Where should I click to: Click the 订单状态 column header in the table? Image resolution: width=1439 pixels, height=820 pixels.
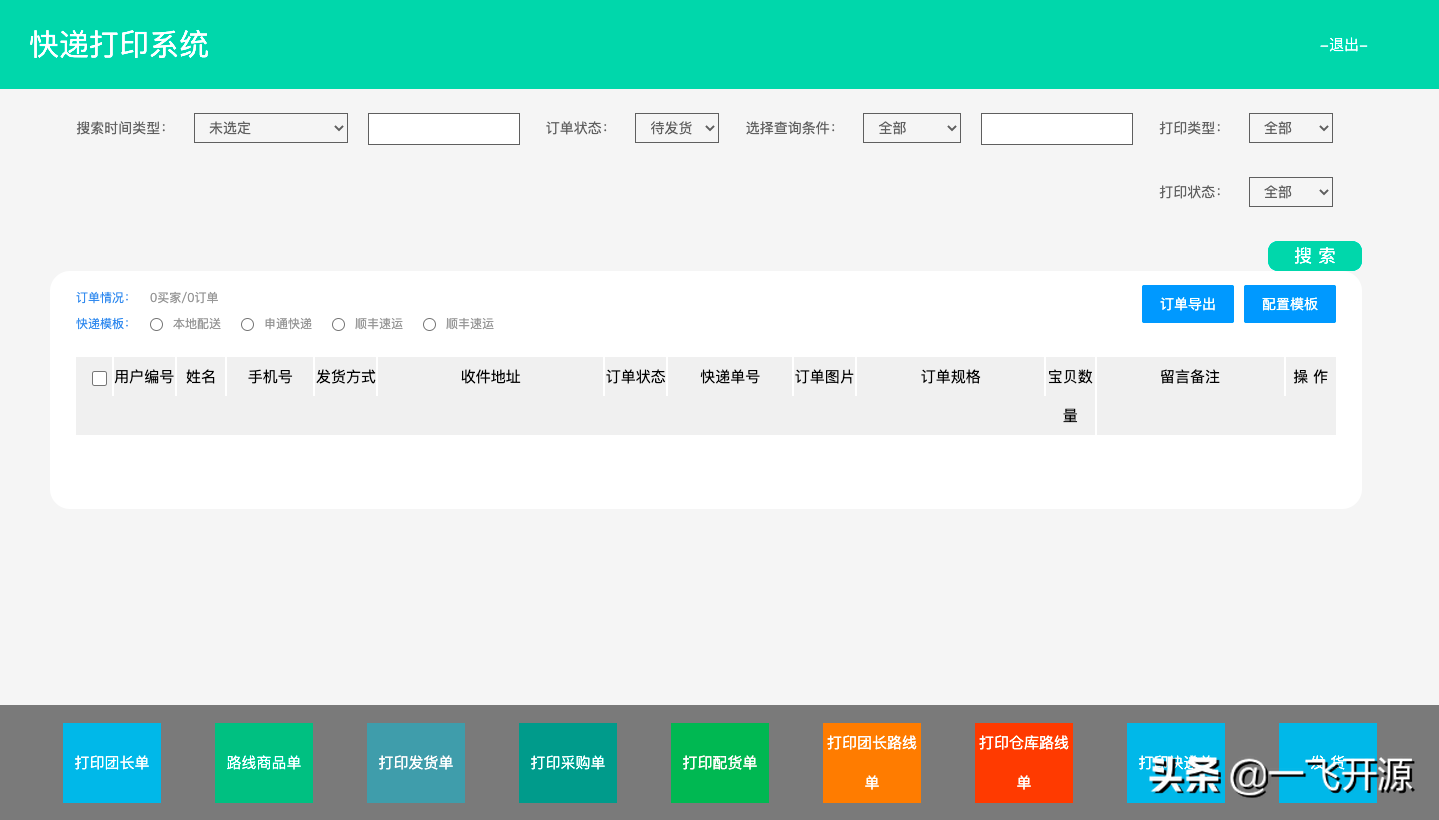coord(636,377)
